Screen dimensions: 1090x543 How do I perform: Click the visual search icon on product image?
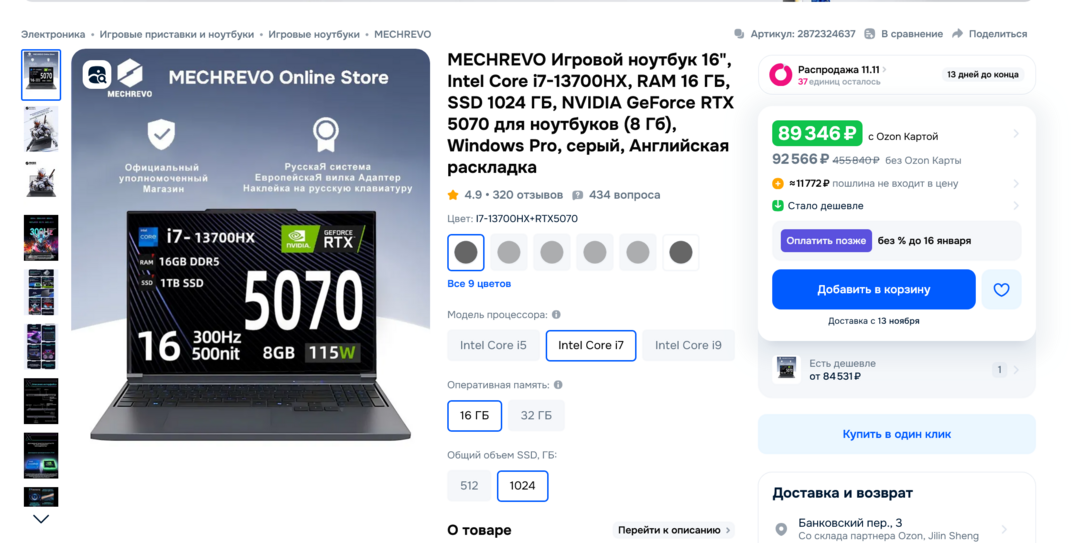click(97, 74)
